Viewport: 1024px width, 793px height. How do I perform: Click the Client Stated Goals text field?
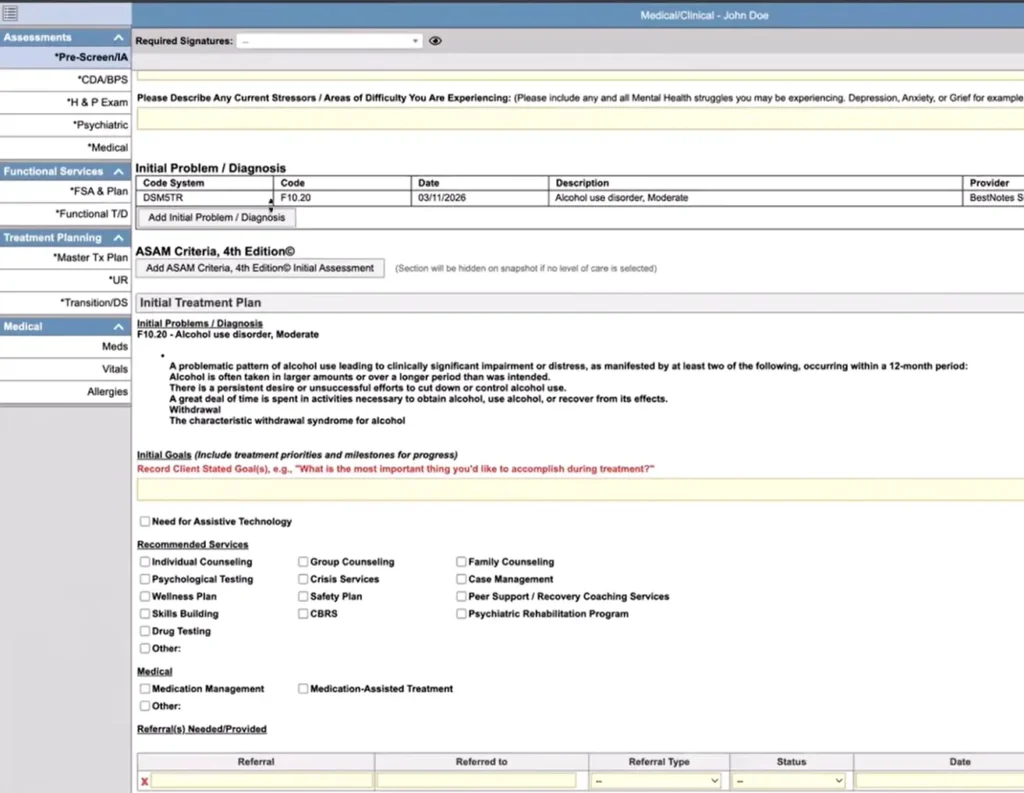(580, 490)
